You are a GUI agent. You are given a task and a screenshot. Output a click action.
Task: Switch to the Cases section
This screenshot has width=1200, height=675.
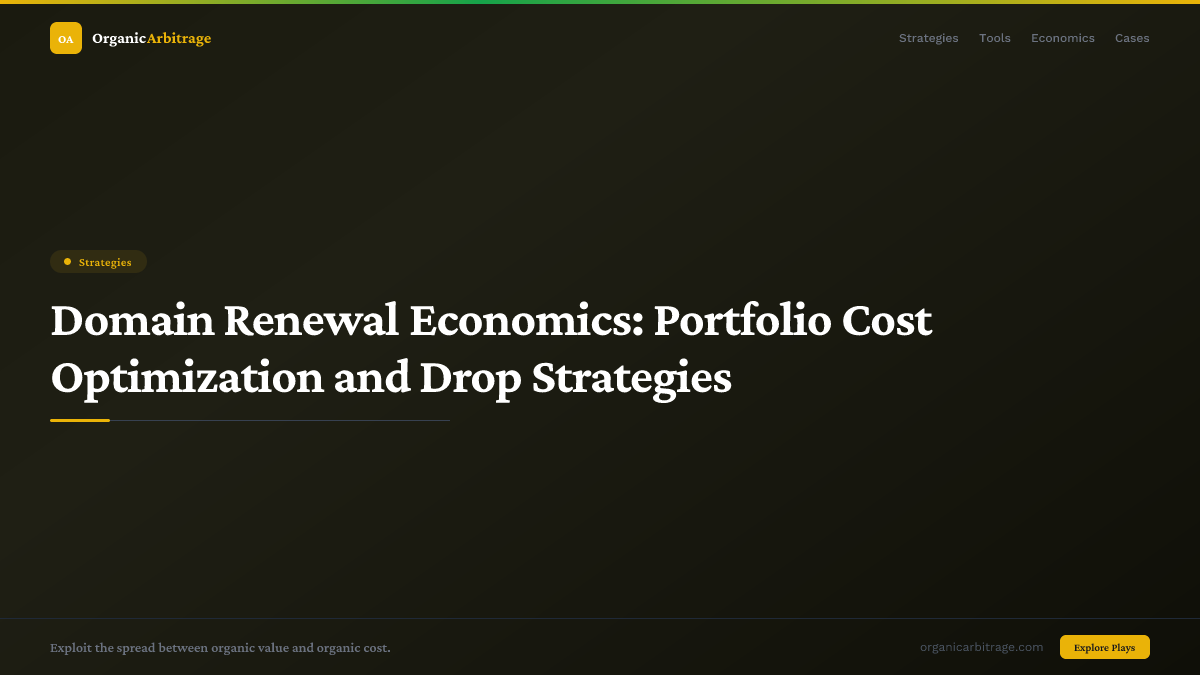tap(1132, 38)
